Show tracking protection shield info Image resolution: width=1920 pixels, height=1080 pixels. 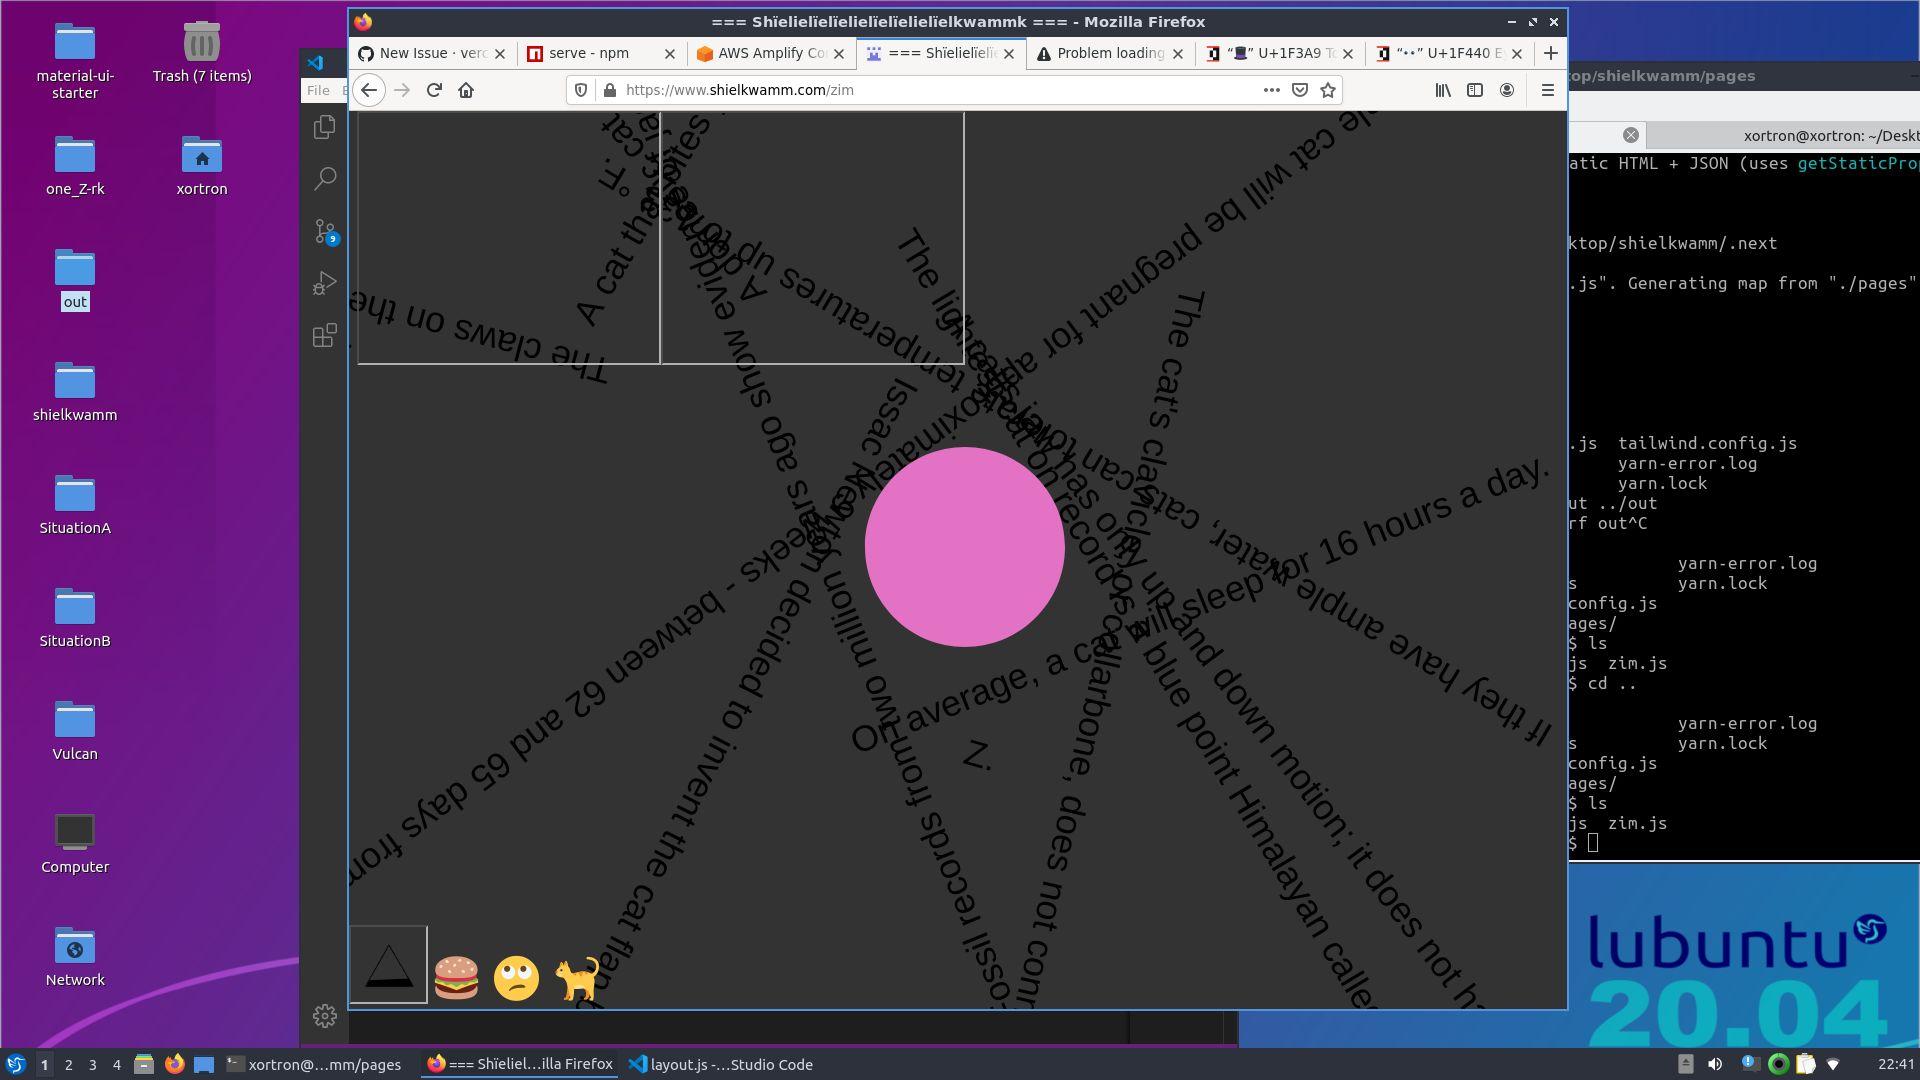(x=581, y=90)
